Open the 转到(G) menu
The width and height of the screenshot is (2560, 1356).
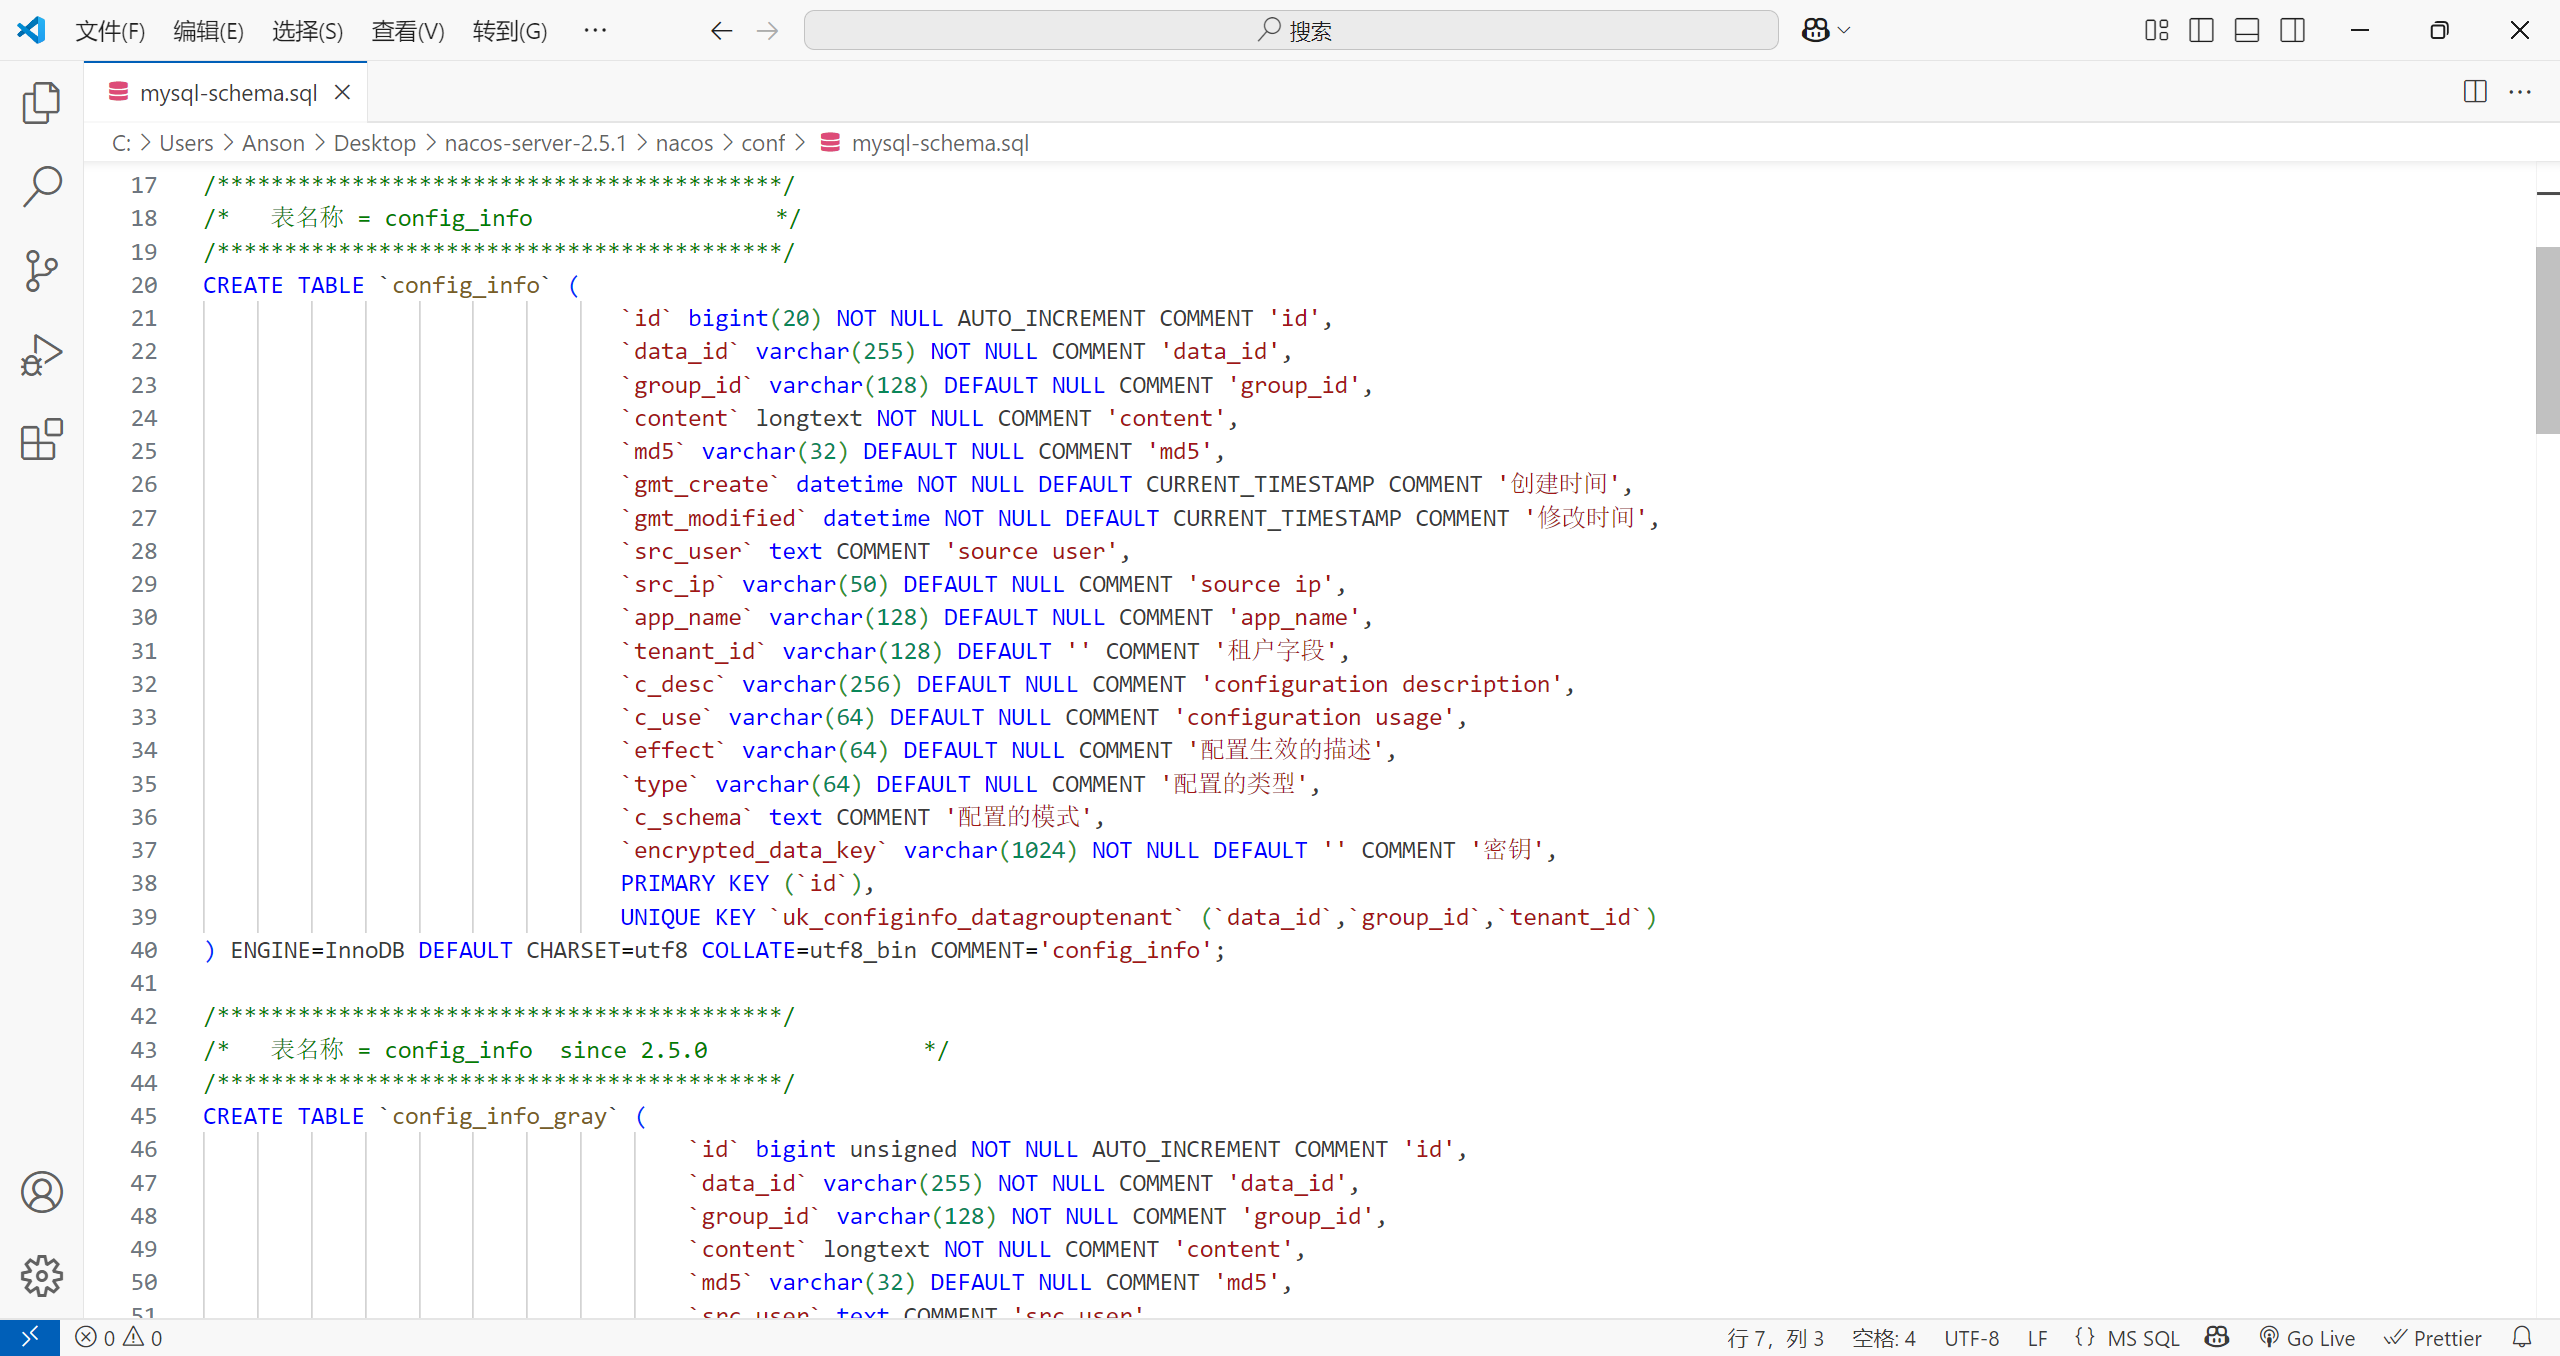[x=510, y=31]
